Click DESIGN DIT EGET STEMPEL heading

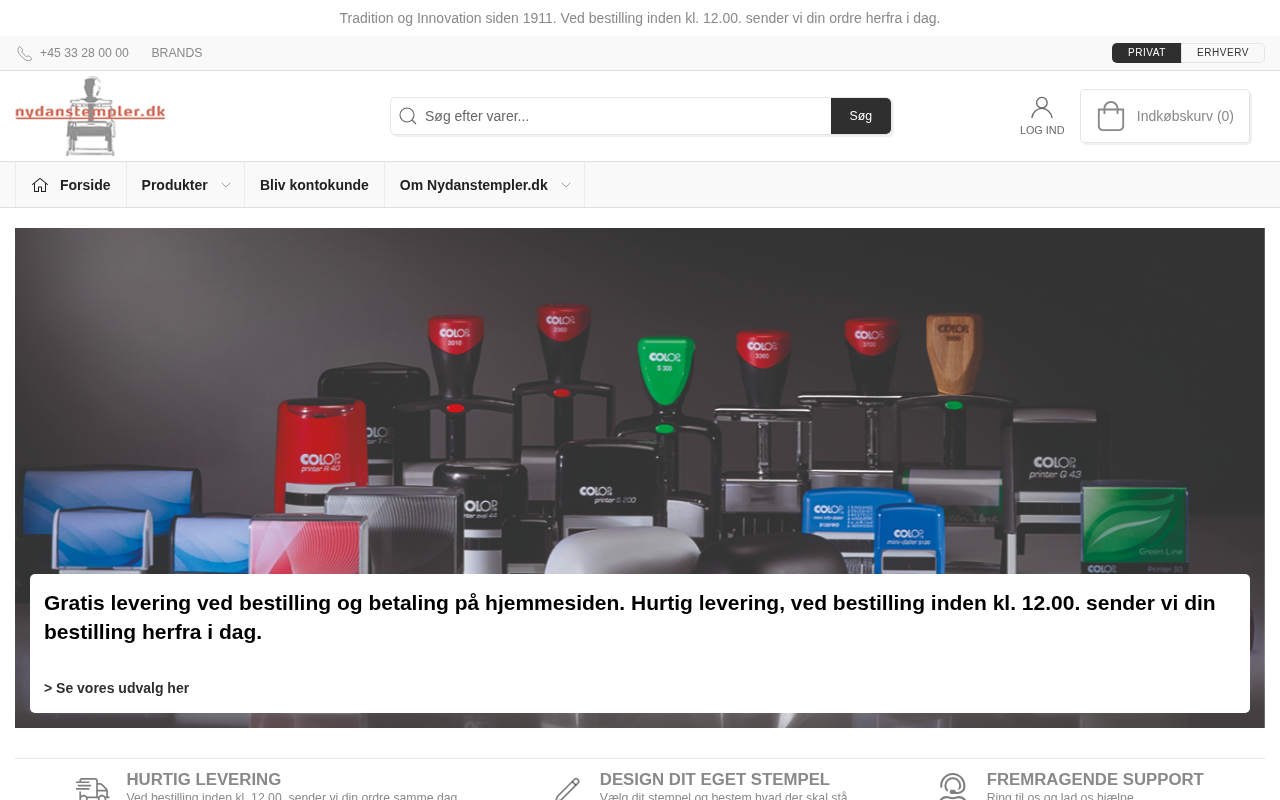(715, 779)
